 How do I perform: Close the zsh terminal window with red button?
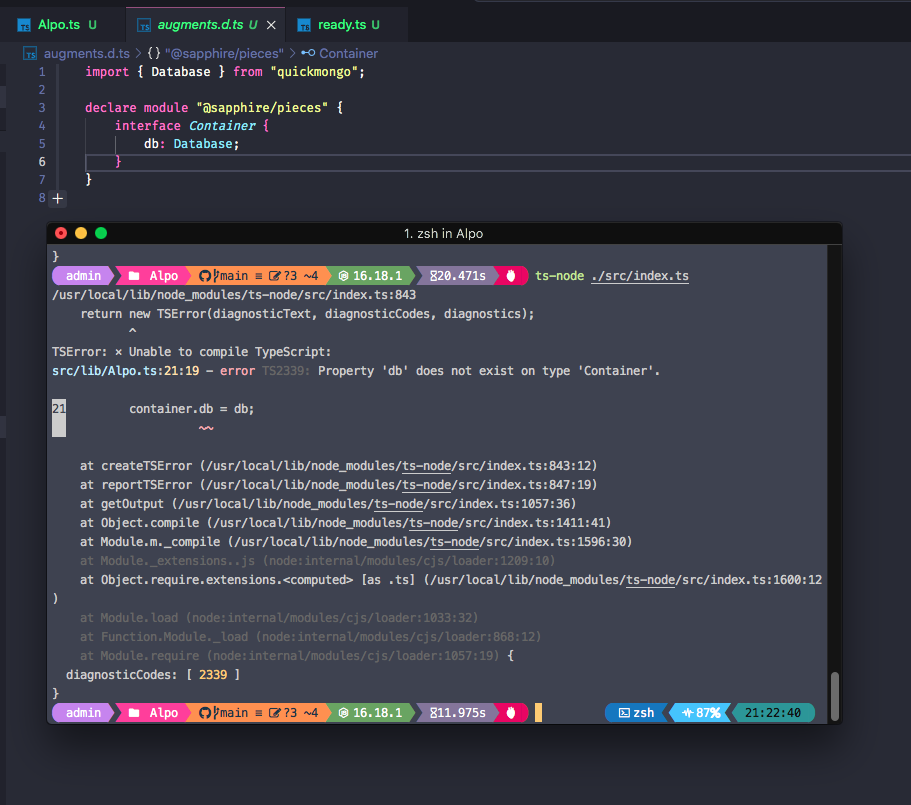(61, 233)
